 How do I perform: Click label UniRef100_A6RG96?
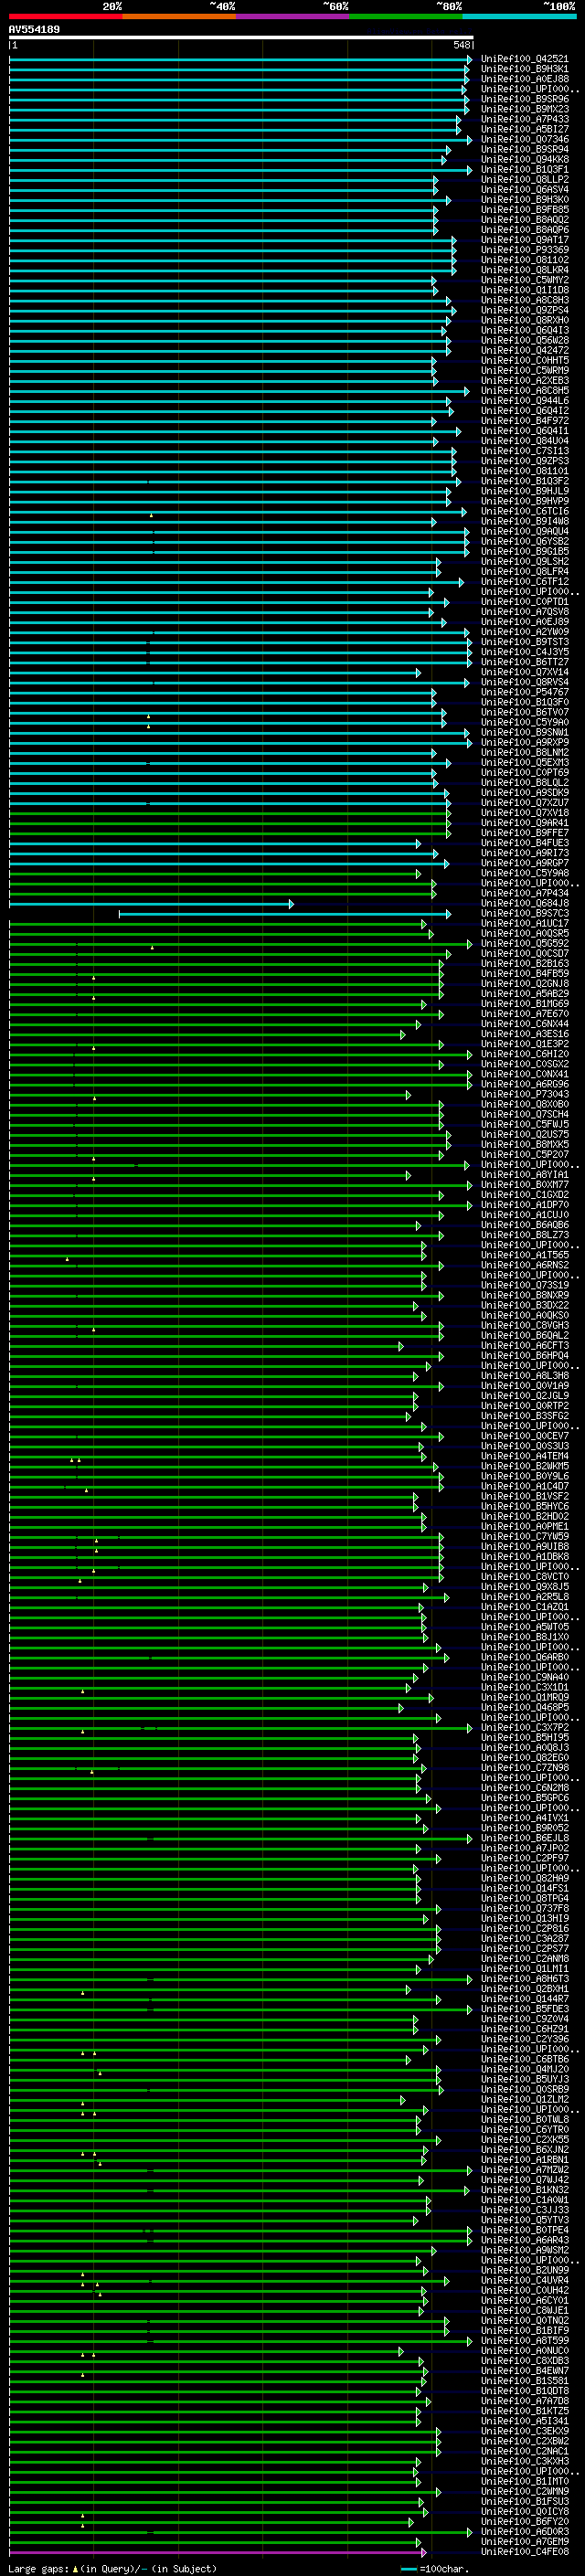[524, 1084]
